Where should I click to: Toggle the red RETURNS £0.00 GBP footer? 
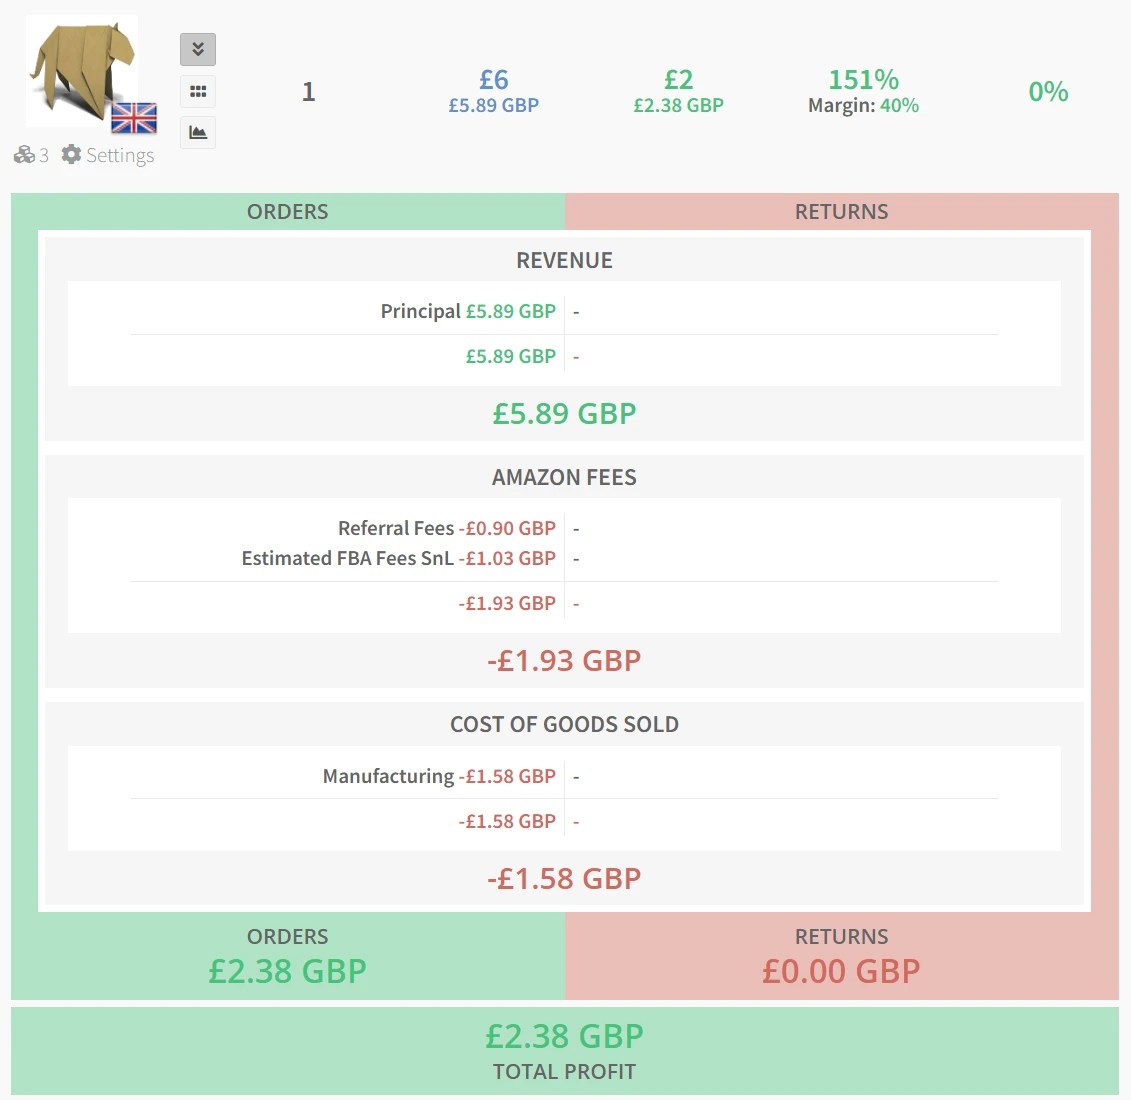pyautogui.click(x=841, y=955)
